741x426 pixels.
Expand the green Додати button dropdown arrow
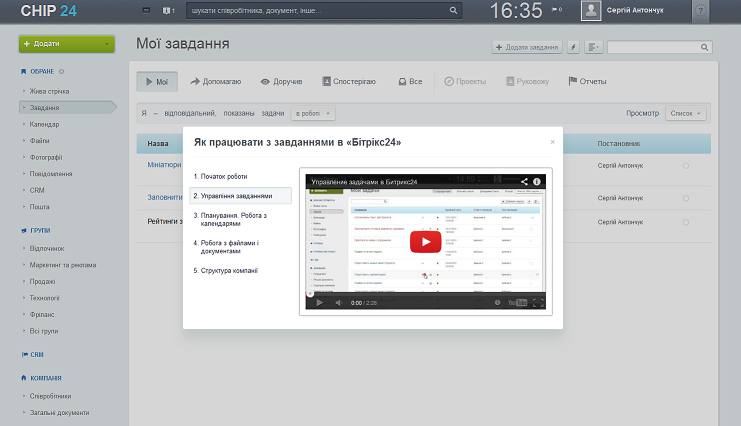(107, 44)
